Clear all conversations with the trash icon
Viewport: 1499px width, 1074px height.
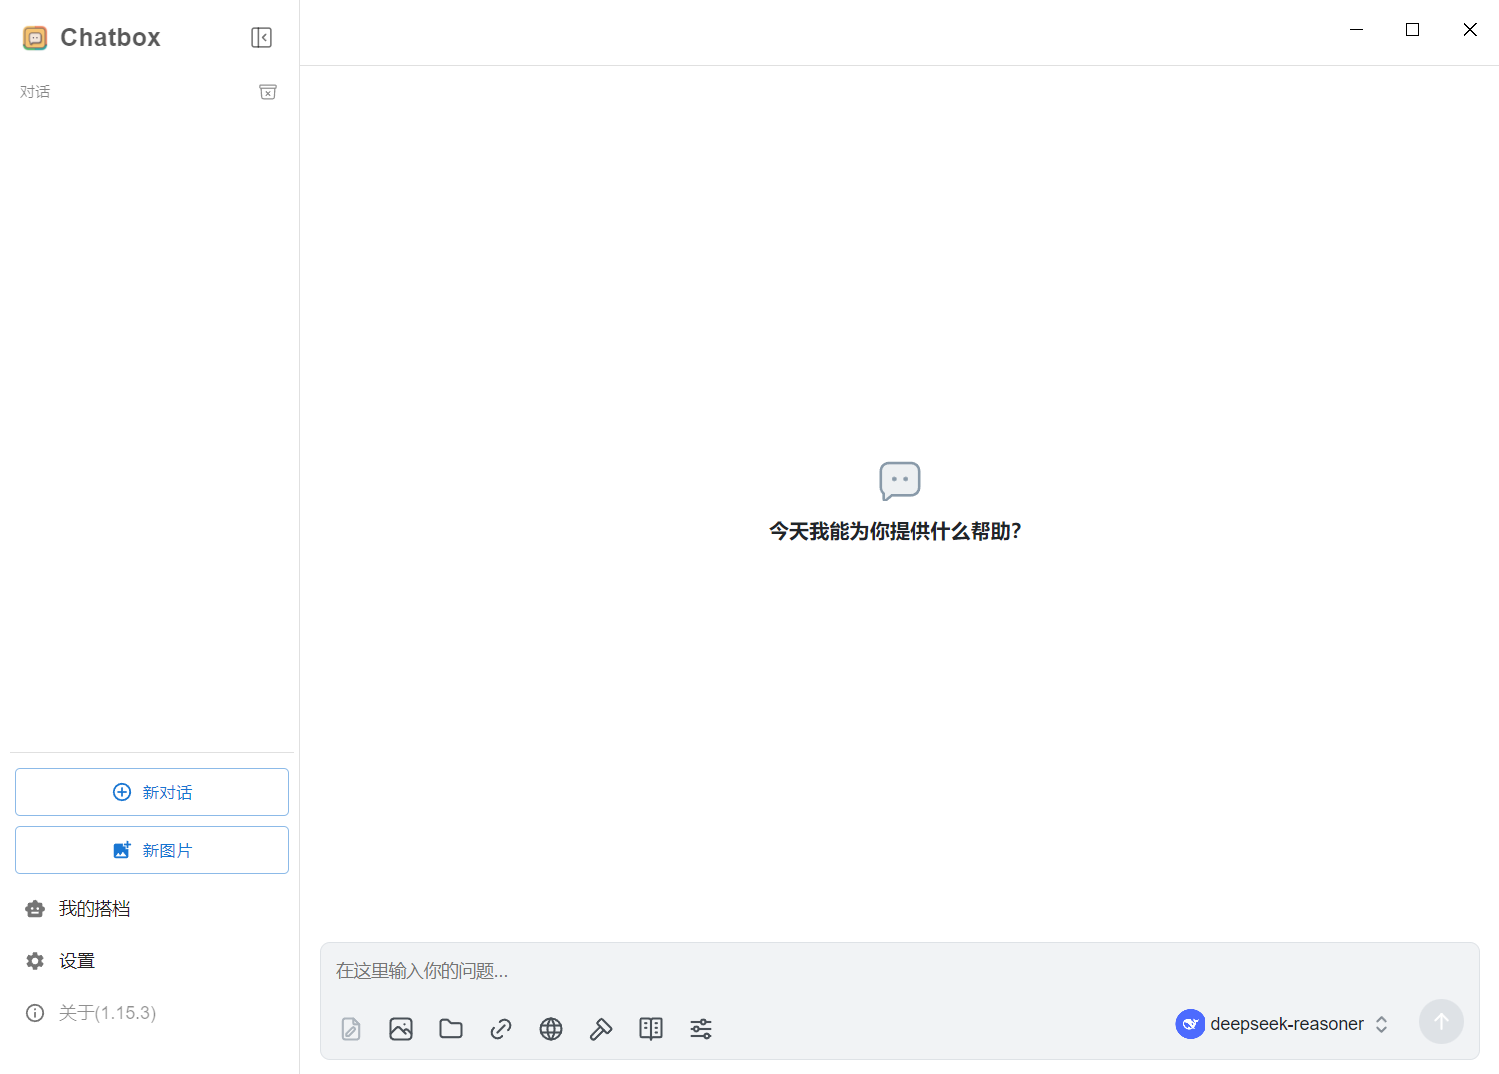[267, 91]
